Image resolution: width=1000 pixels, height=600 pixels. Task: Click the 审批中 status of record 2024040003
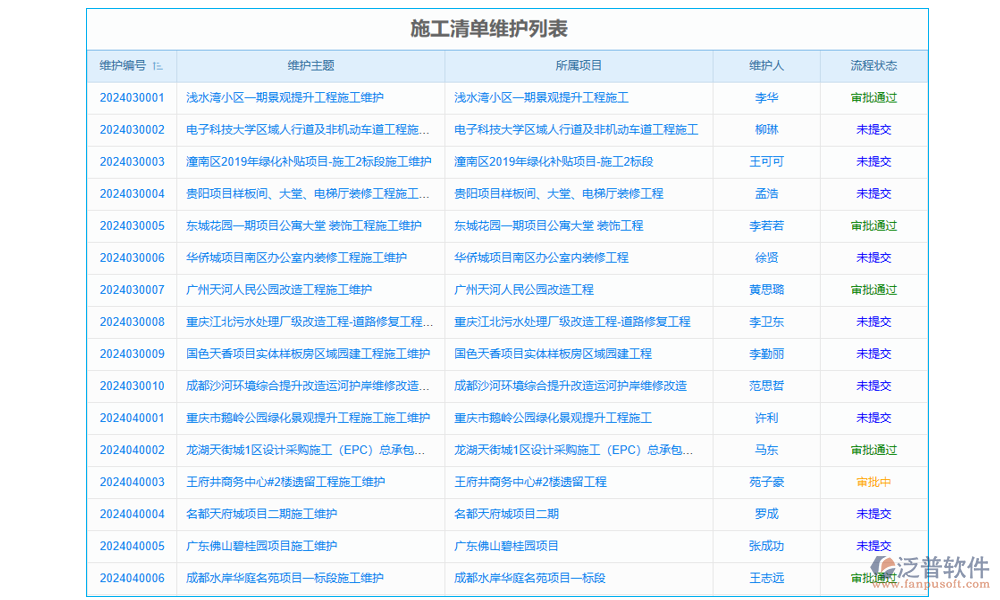[873, 482]
